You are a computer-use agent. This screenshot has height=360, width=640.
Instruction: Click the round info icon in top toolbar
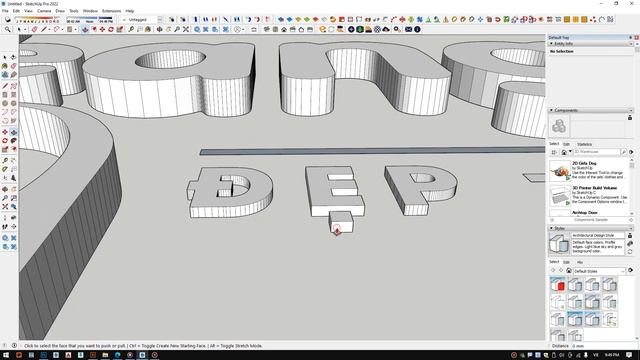click(x=417, y=29)
